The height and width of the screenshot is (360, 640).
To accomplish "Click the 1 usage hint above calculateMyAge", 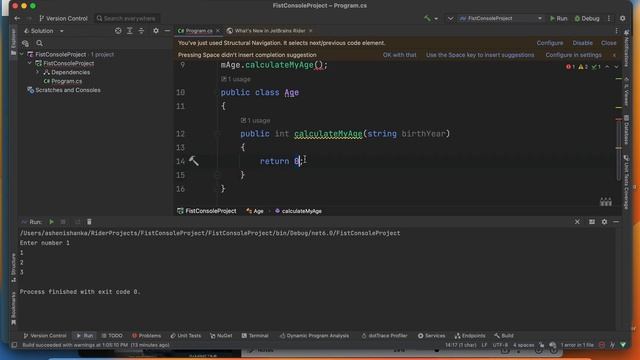I will pyautogui.click(x=256, y=120).
